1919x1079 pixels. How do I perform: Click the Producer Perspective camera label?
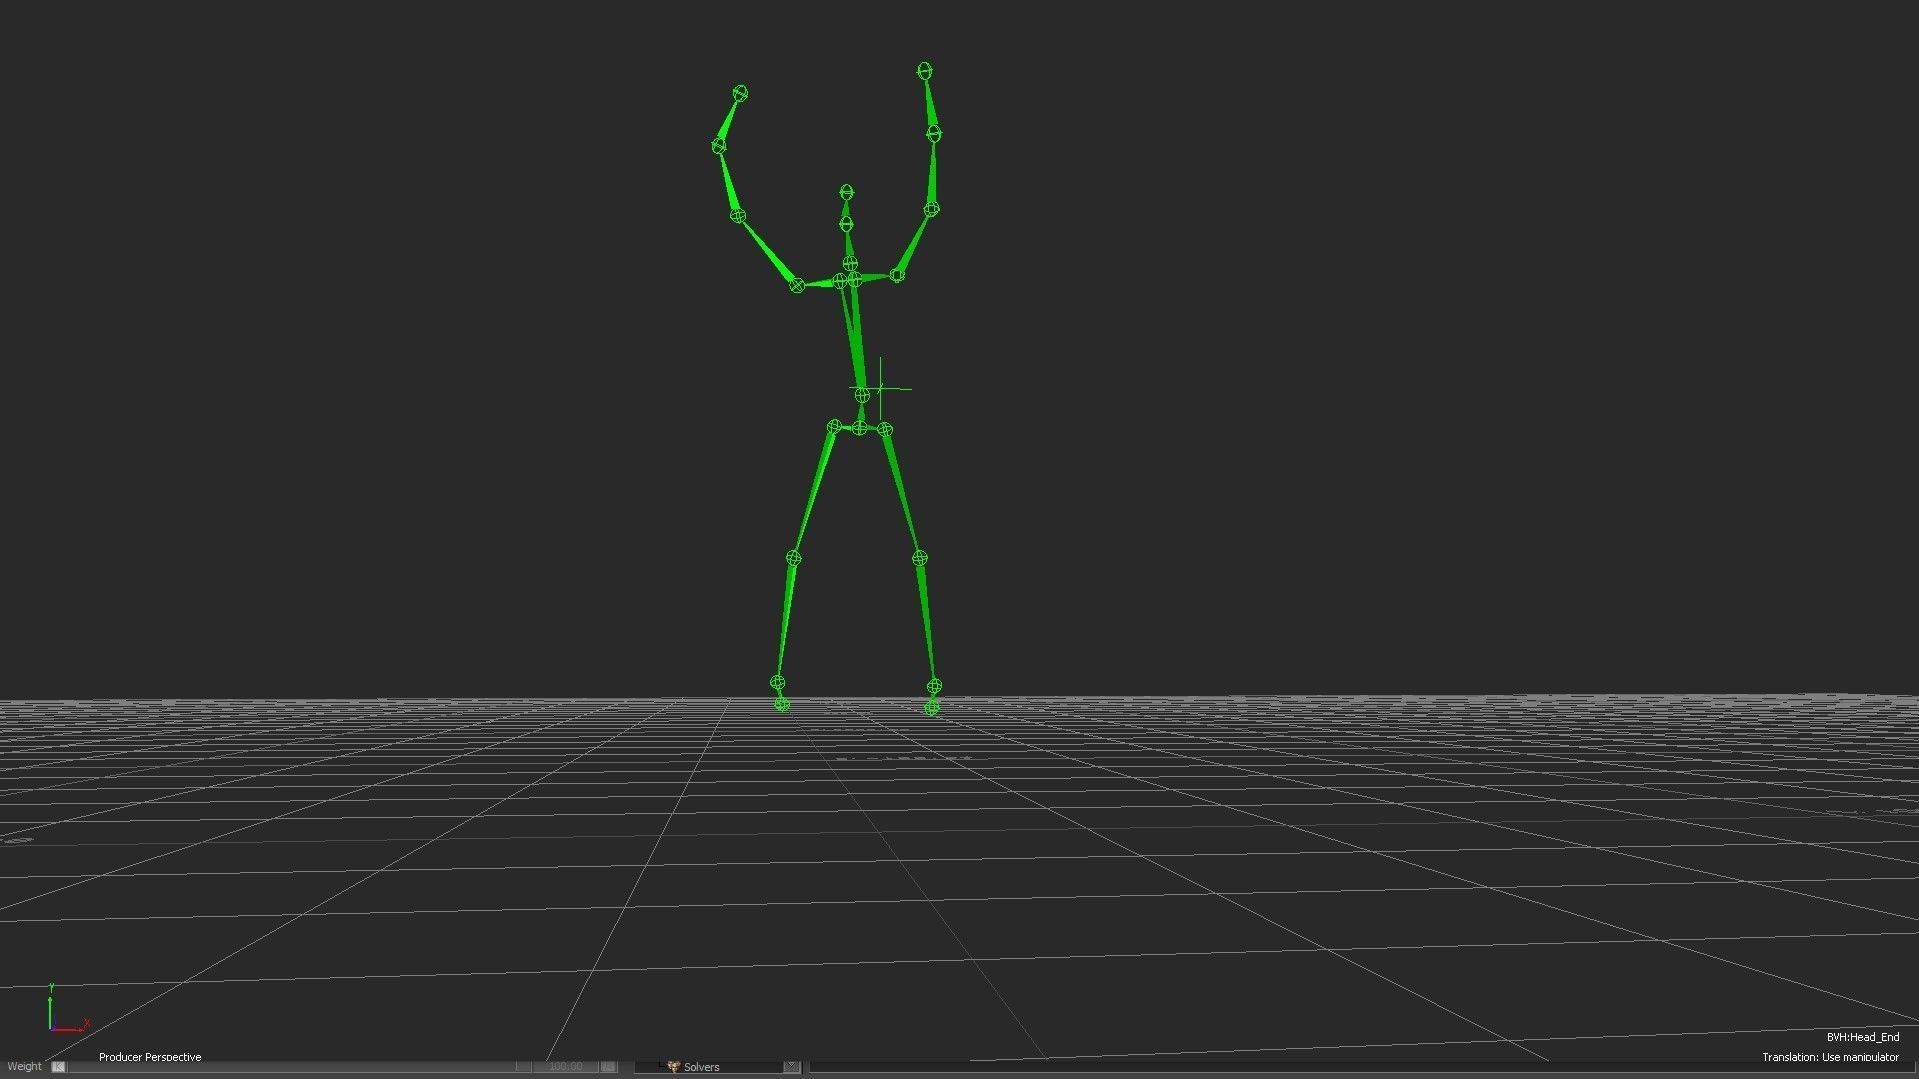pyautogui.click(x=150, y=1057)
